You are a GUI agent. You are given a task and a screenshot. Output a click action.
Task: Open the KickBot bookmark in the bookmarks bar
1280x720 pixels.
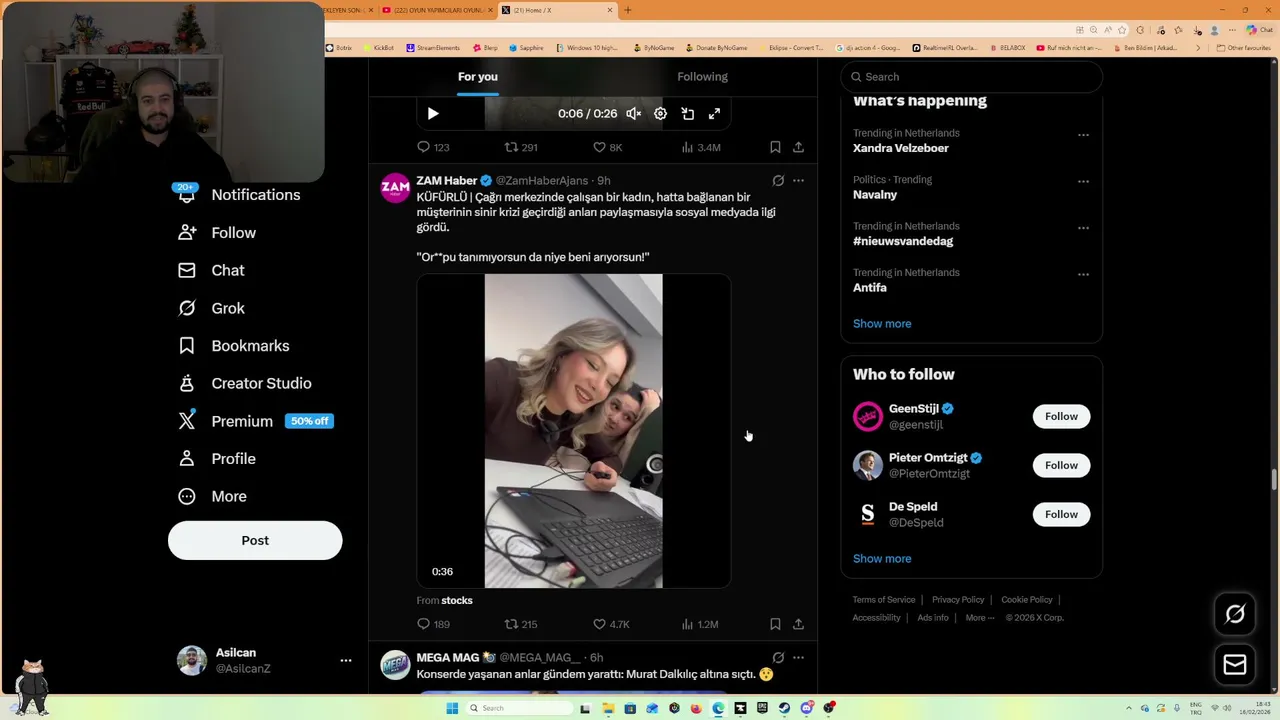point(378,48)
